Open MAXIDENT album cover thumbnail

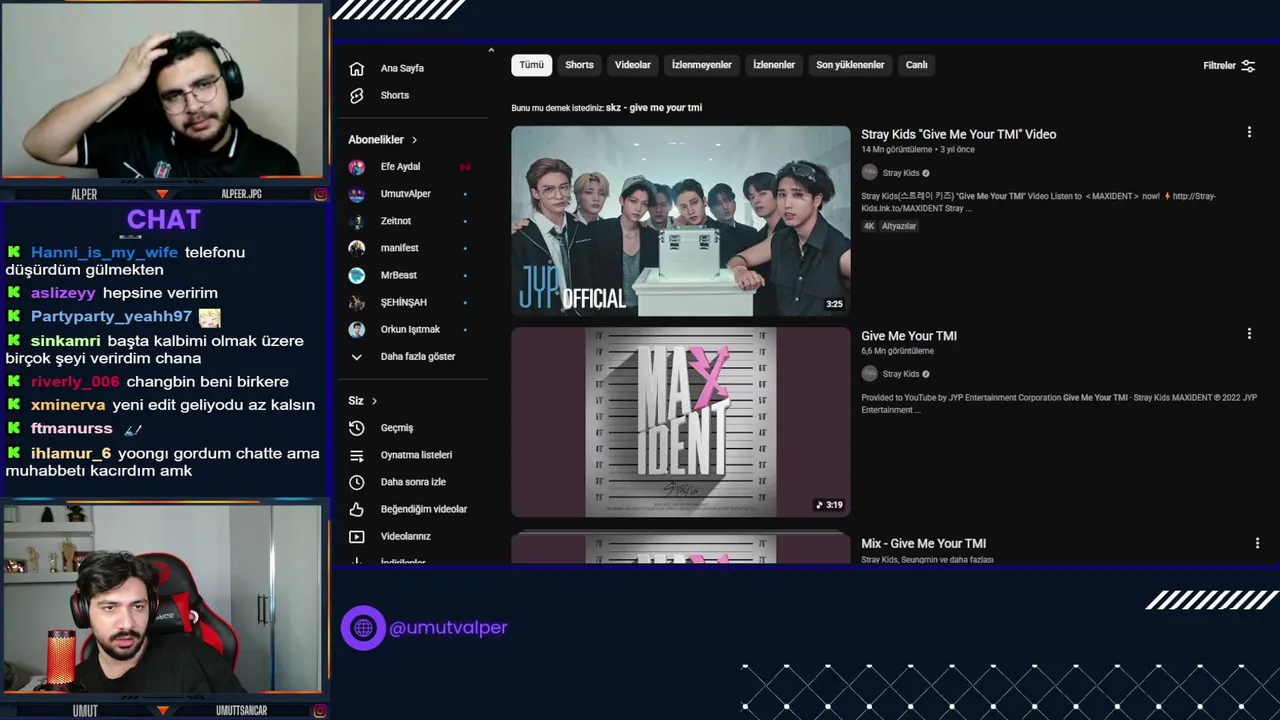click(x=681, y=422)
